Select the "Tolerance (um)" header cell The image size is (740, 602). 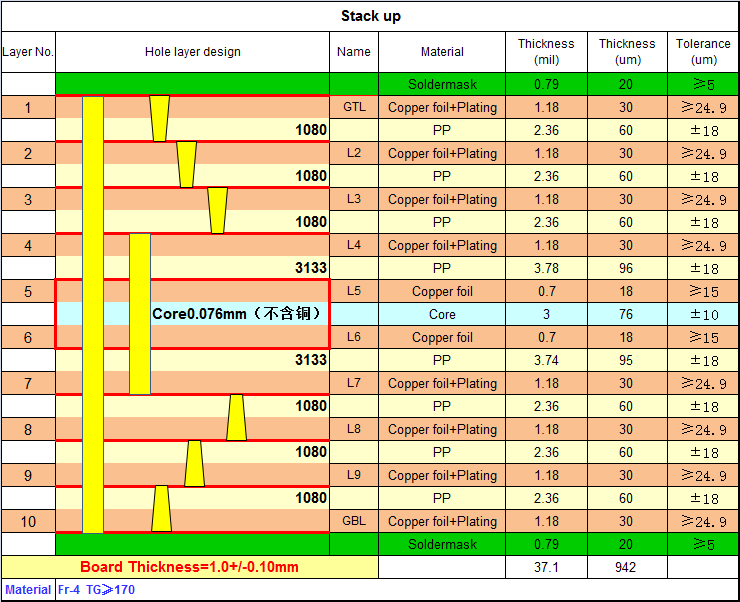[x=703, y=52]
